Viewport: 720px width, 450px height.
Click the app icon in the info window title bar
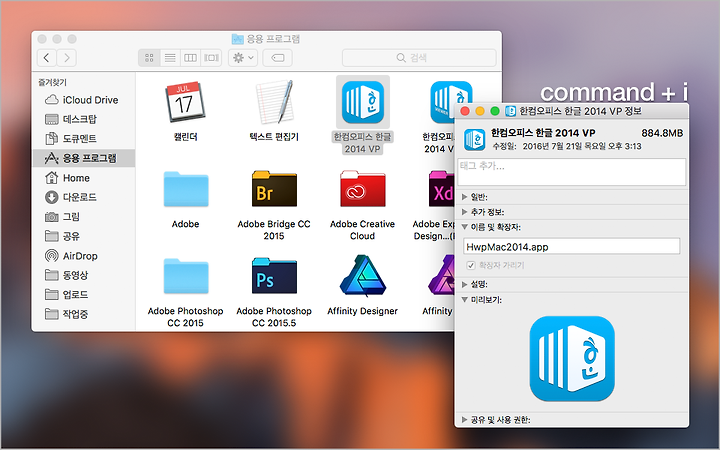[x=510, y=111]
